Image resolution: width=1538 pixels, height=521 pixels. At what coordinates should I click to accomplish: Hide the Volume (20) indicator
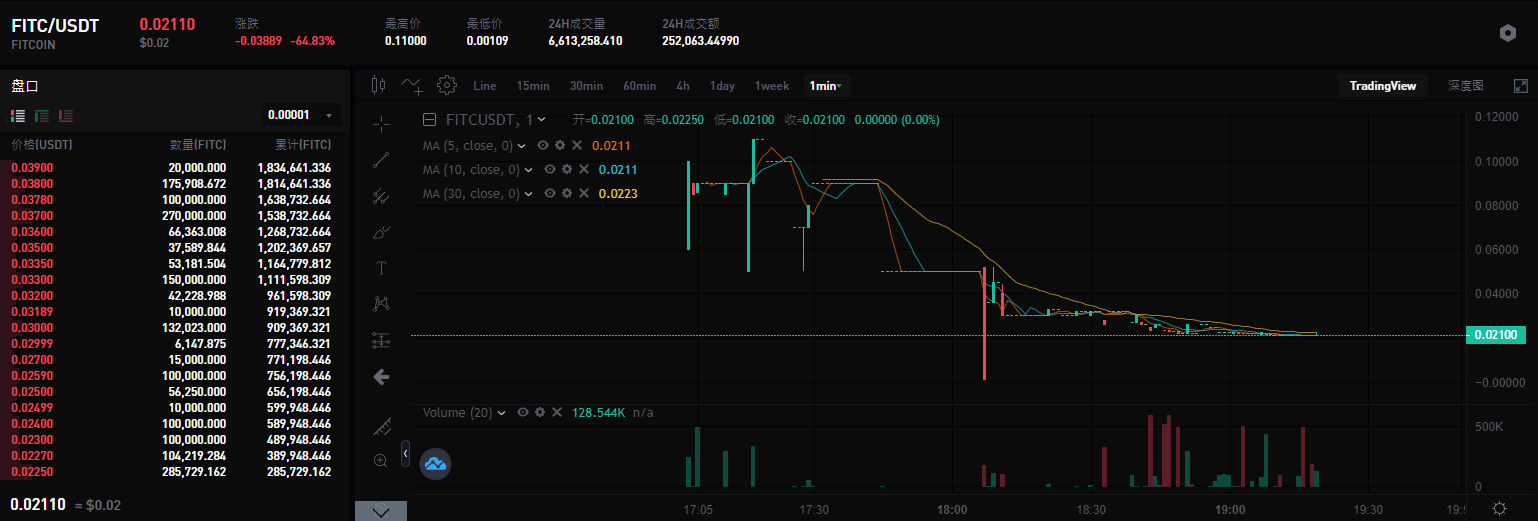[523, 412]
